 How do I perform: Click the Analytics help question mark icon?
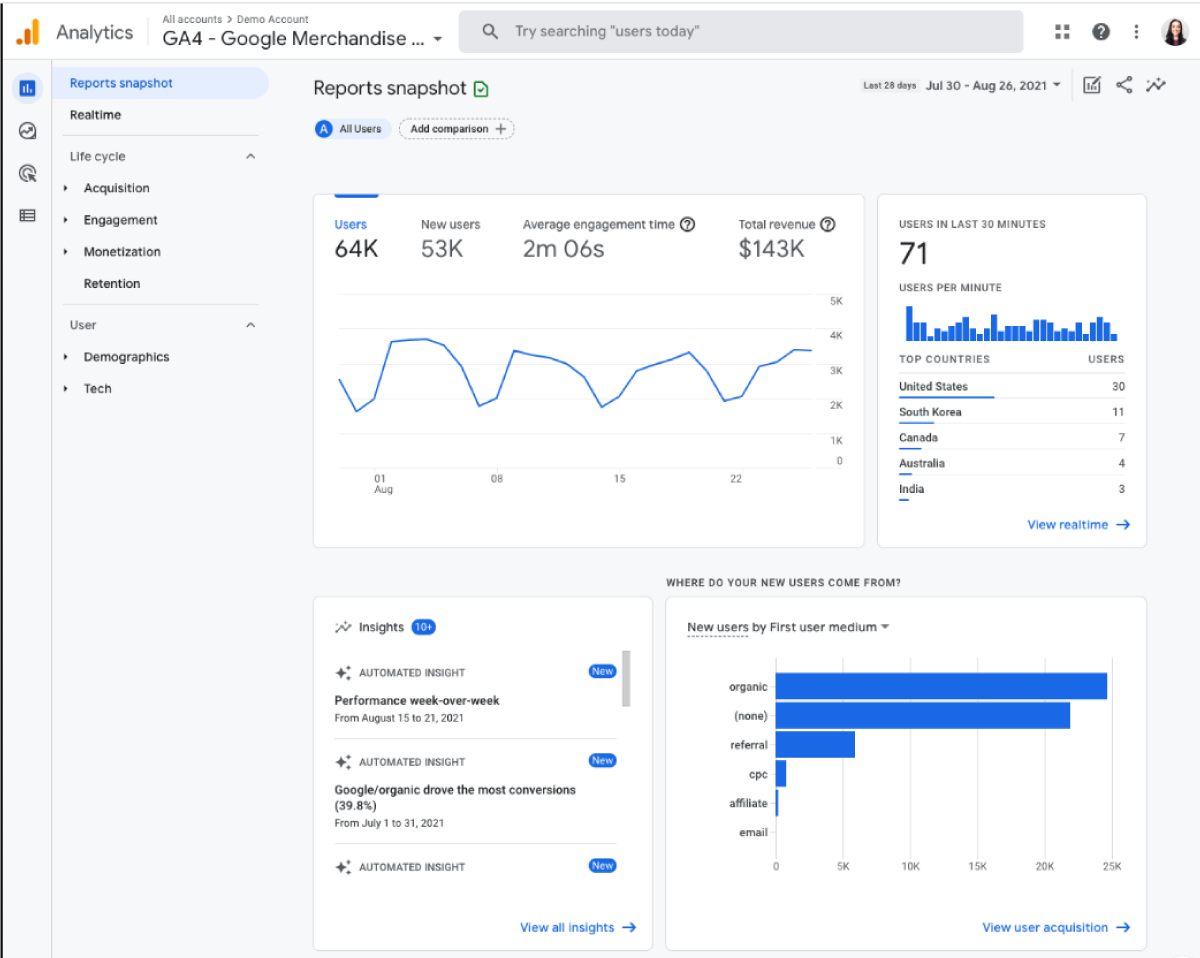click(1100, 31)
